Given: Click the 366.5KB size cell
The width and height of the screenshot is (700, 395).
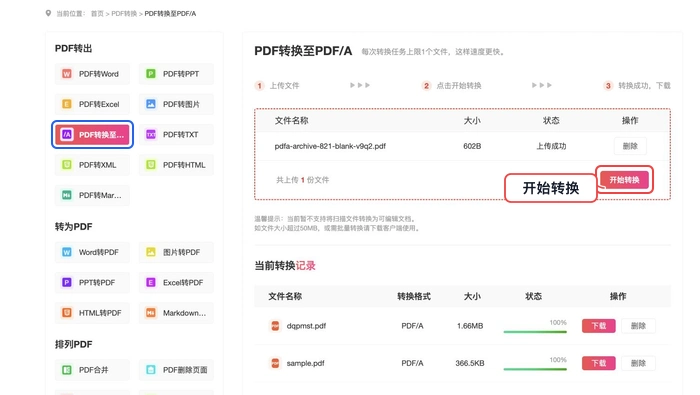Looking at the screenshot, I should [470, 363].
